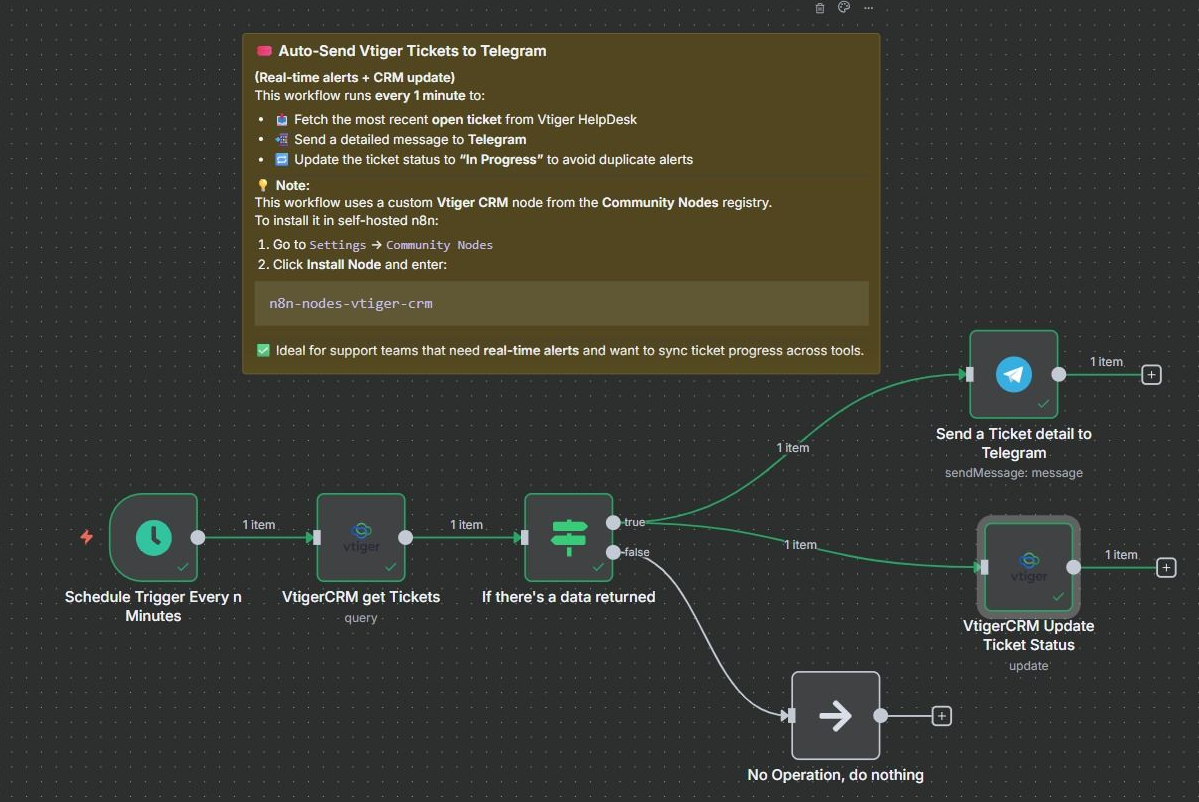Click the n8n-nodes-vtiger-crm code block
This screenshot has height=802, width=1199.
(x=561, y=303)
